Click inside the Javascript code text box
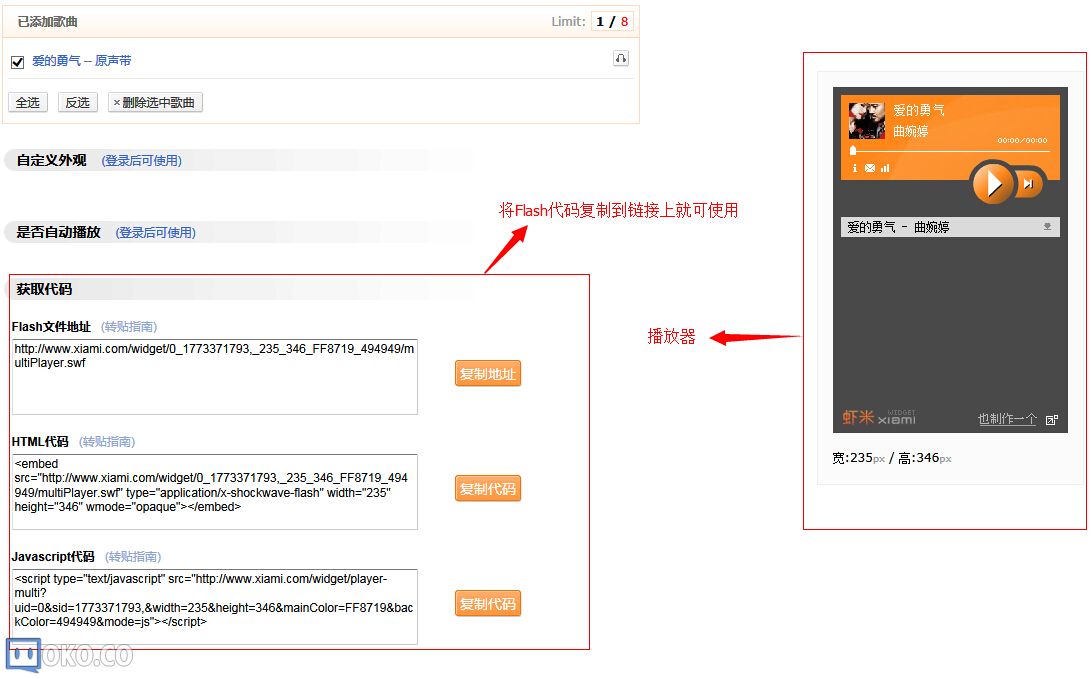This screenshot has height=679, width=1091. pos(215,607)
